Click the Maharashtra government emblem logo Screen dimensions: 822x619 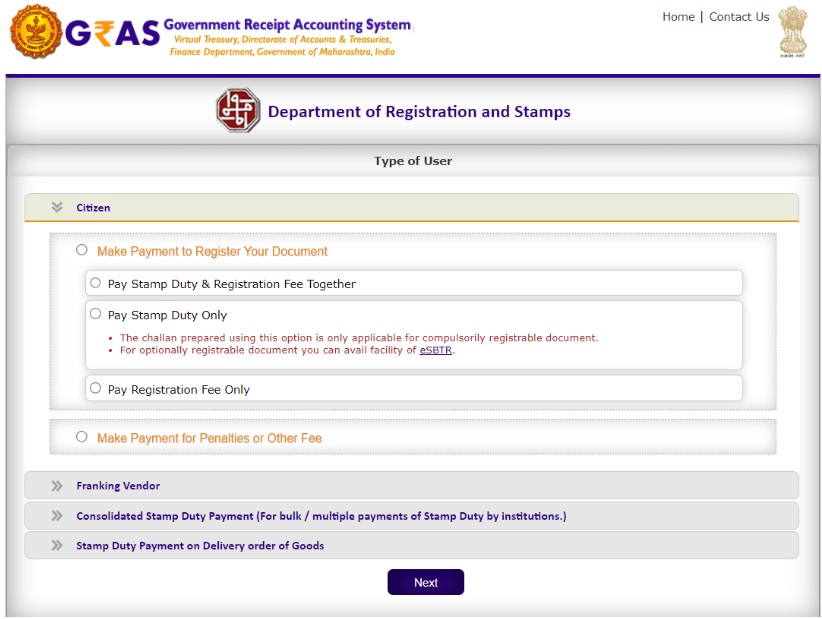(x=35, y=31)
